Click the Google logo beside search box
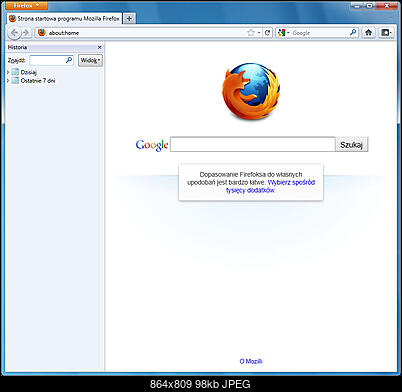 pos(152,145)
